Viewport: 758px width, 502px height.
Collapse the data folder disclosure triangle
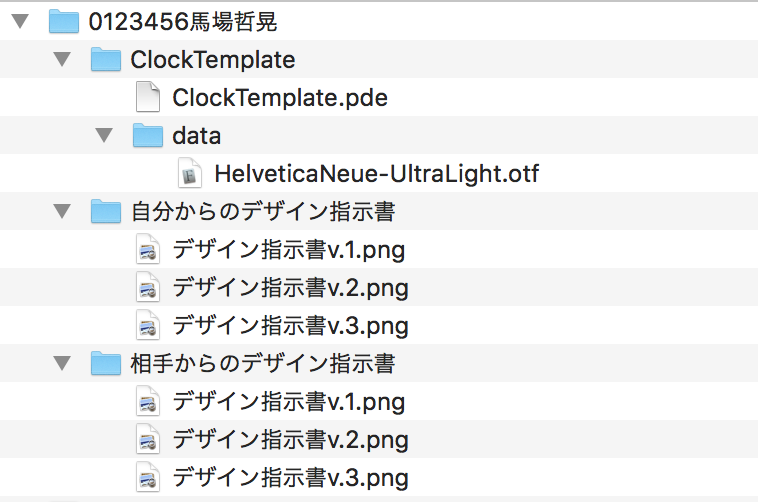(x=104, y=135)
